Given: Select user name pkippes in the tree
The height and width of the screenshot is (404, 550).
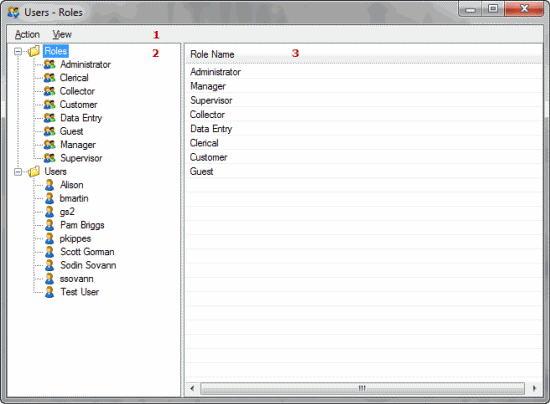Looking at the screenshot, I should pyautogui.click(x=75, y=239).
